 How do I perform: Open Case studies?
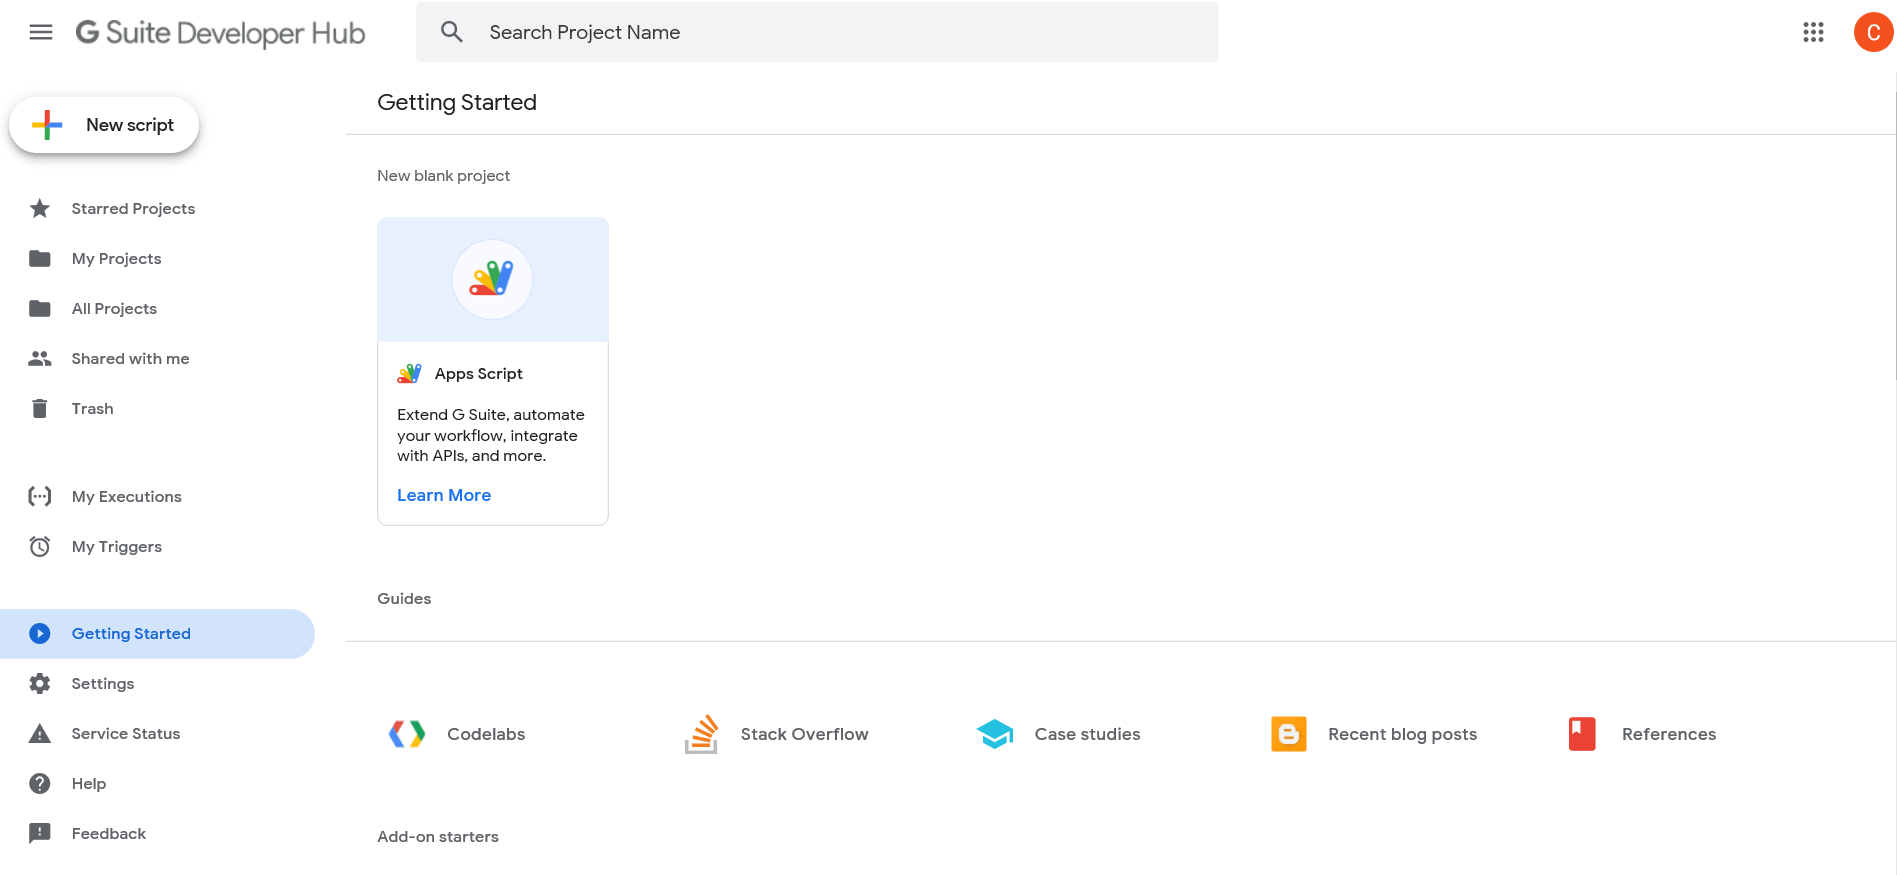pyautogui.click(x=1087, y=734)
